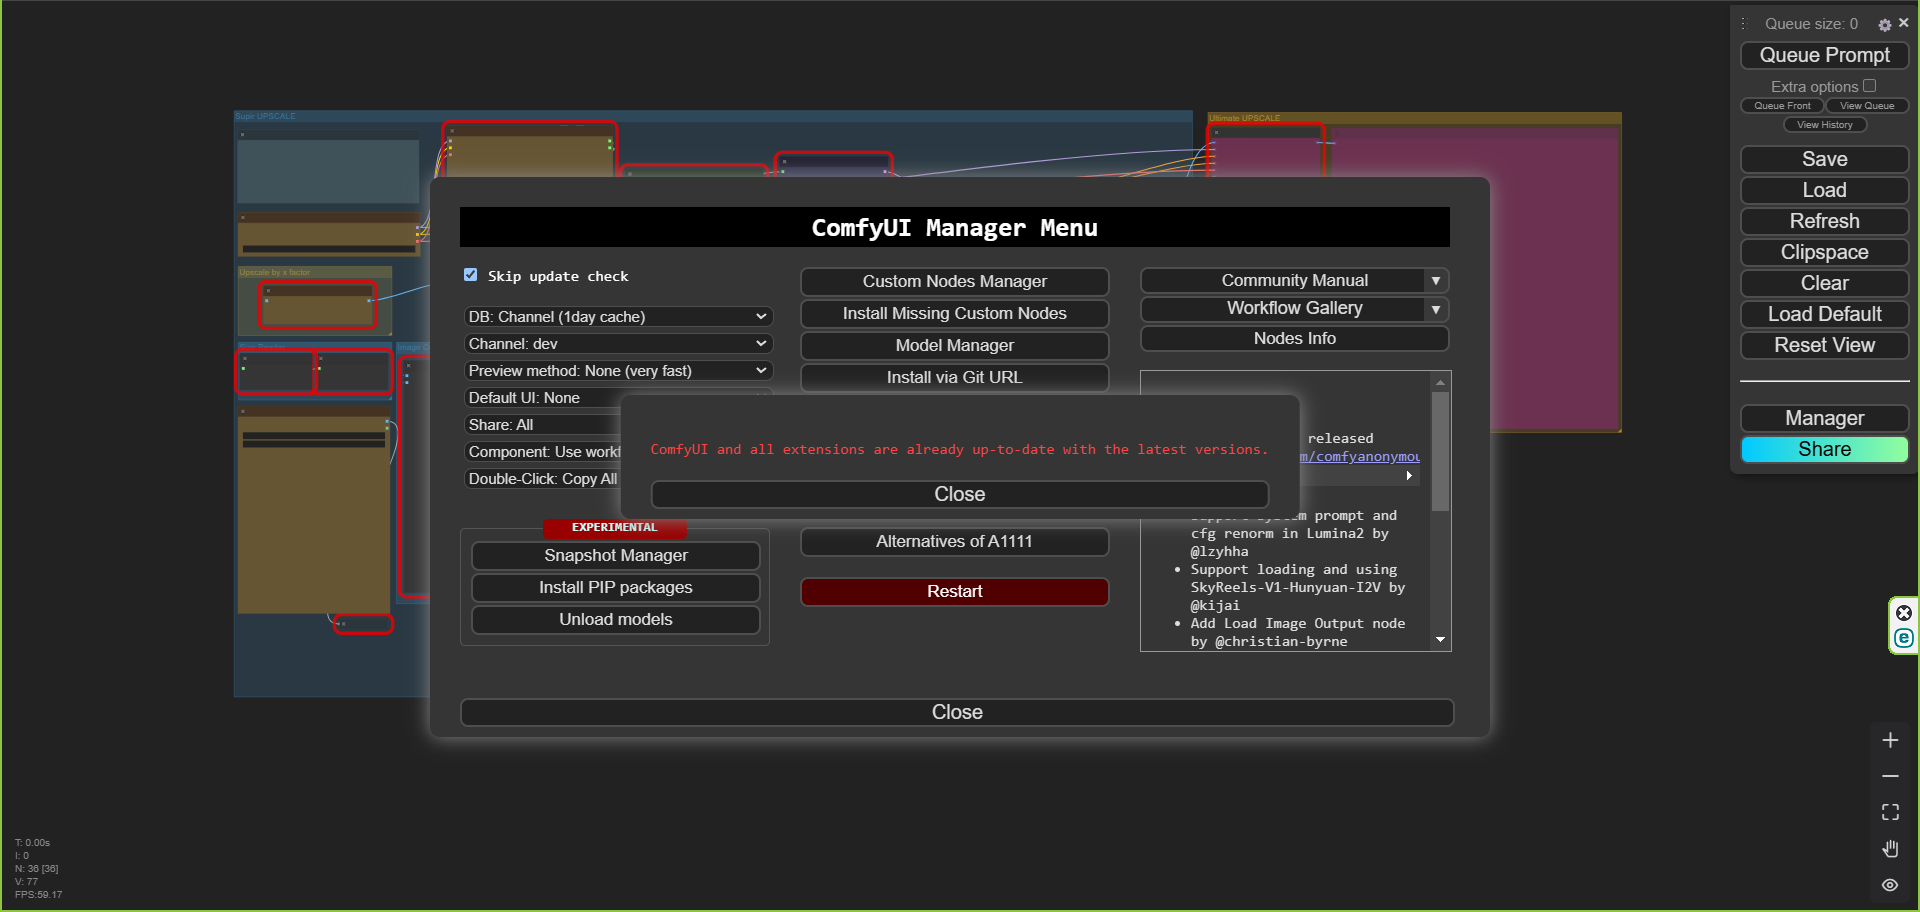1920x912 pixels.
Task: Expand the Preview method dropdown
Action: 618,371
